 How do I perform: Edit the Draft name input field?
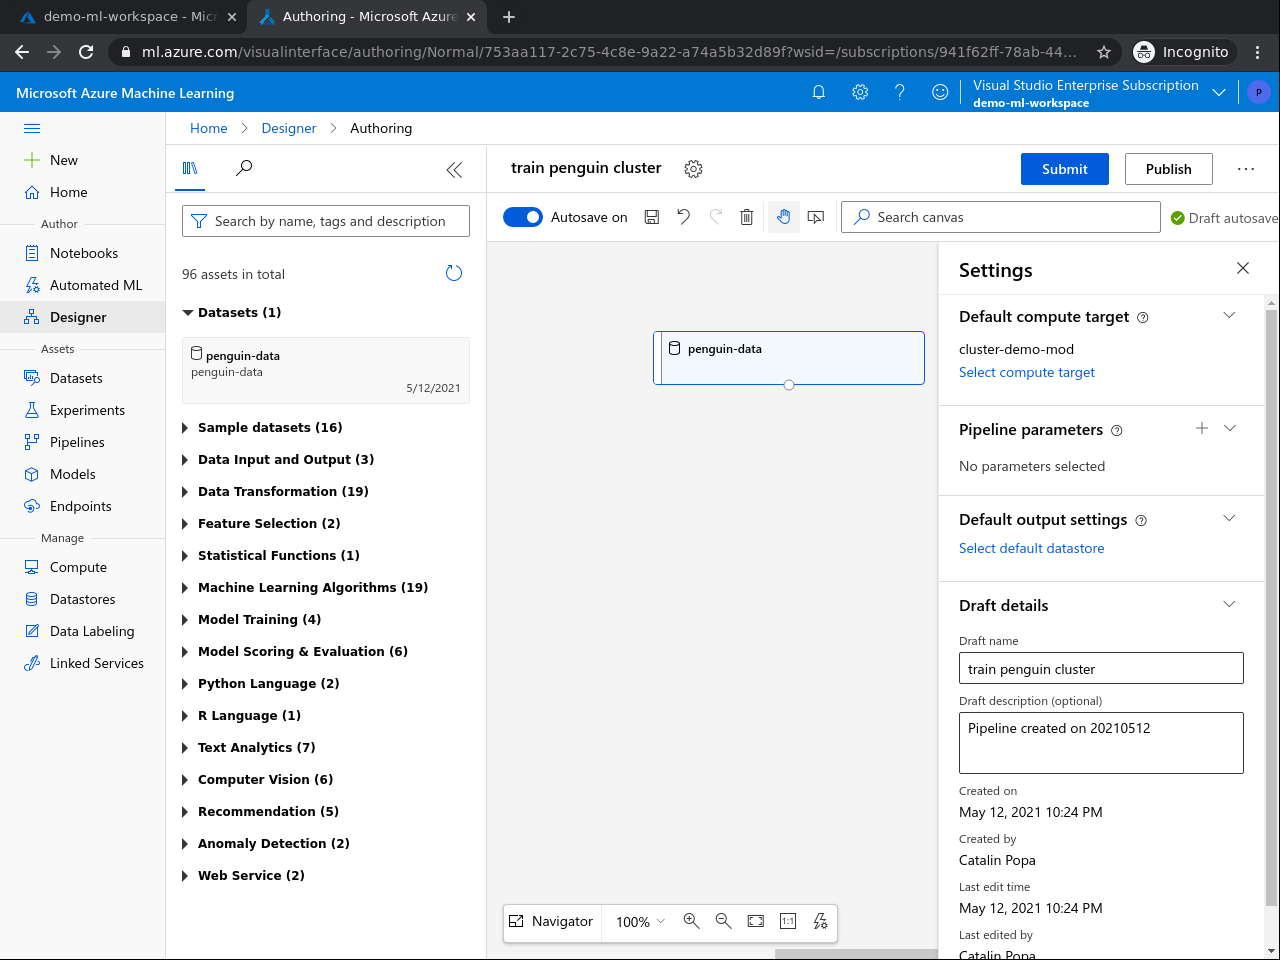pyautogui.click(x=1100, y=667)
